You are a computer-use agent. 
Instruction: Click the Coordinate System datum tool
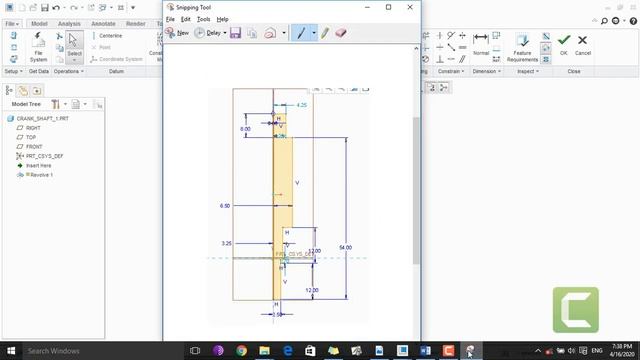point(116,59)
